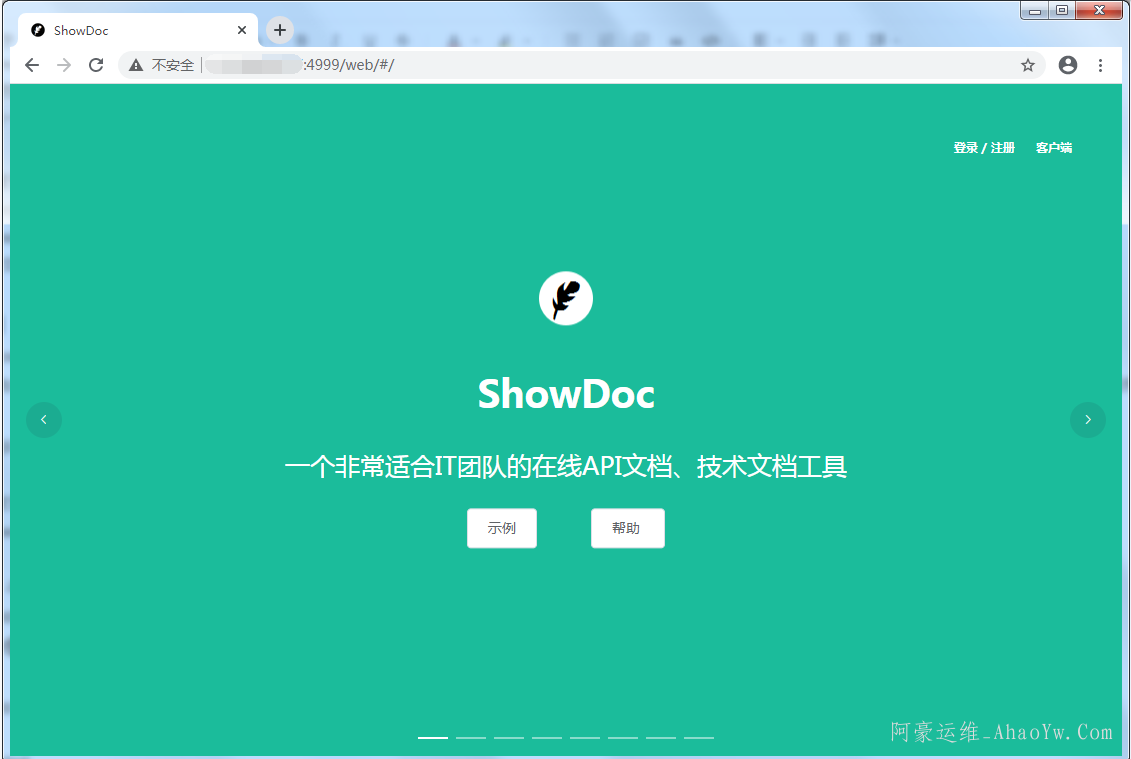The height and width of the screenshot is (759, 1131).
Task: Navigate back using browser back arrow
Action: 32,65
